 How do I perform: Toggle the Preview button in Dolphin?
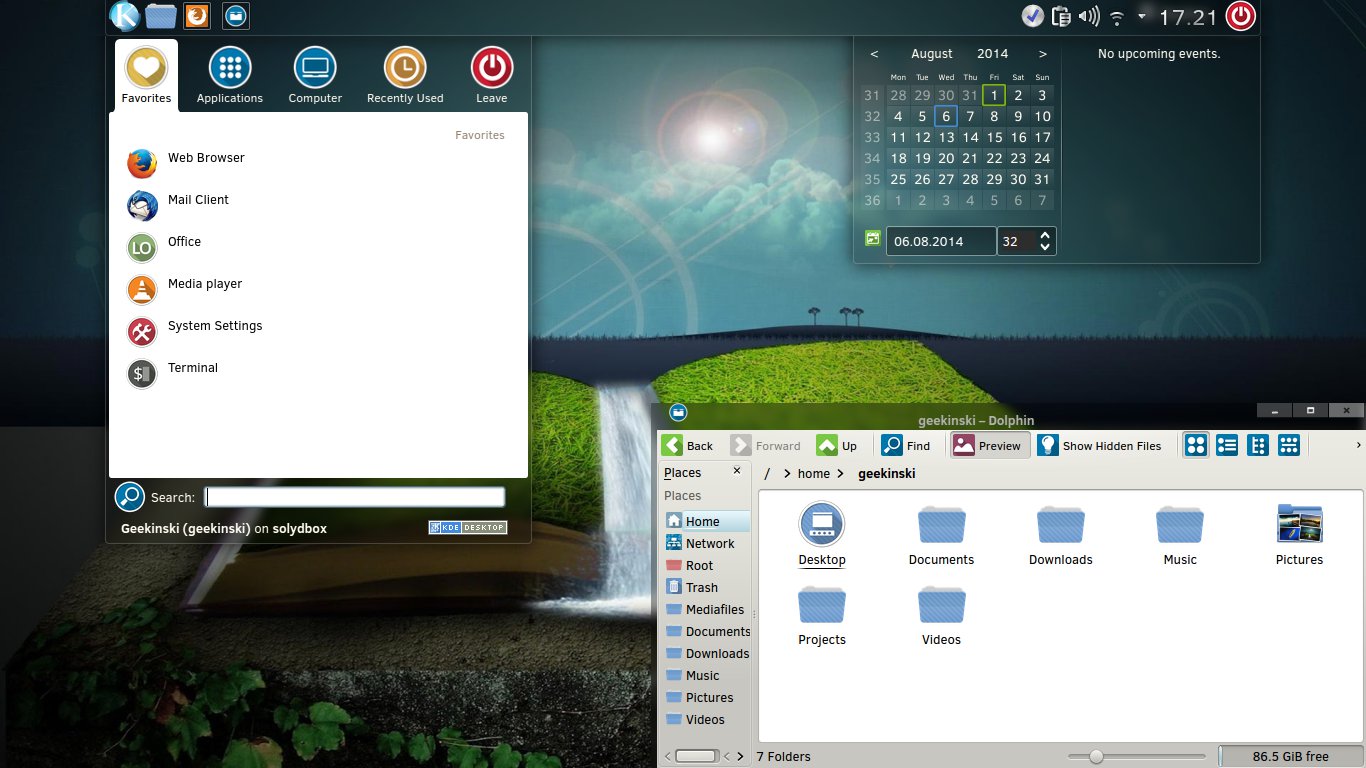988,446
